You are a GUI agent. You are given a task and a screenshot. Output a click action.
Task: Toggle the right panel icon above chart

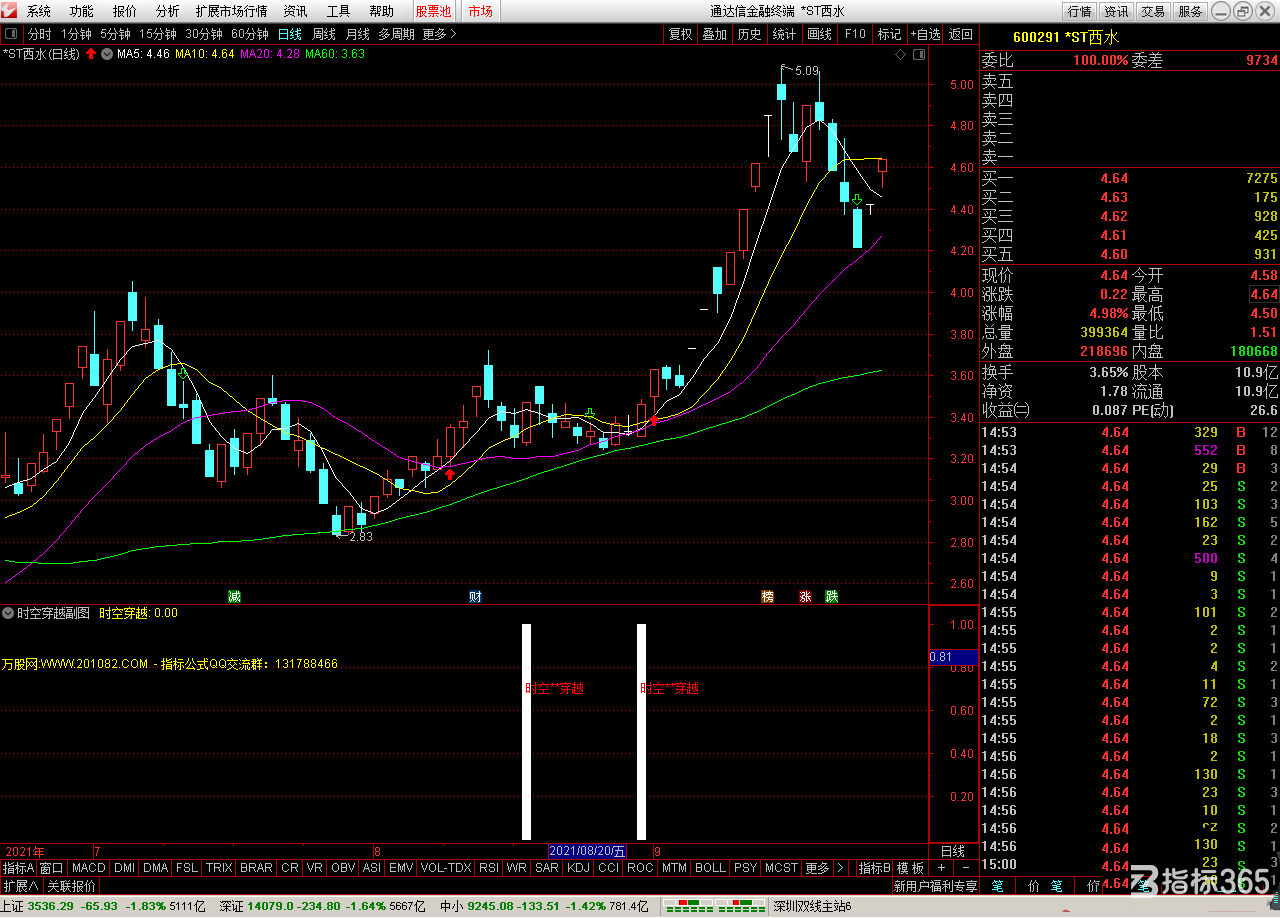tap(917, 54)
